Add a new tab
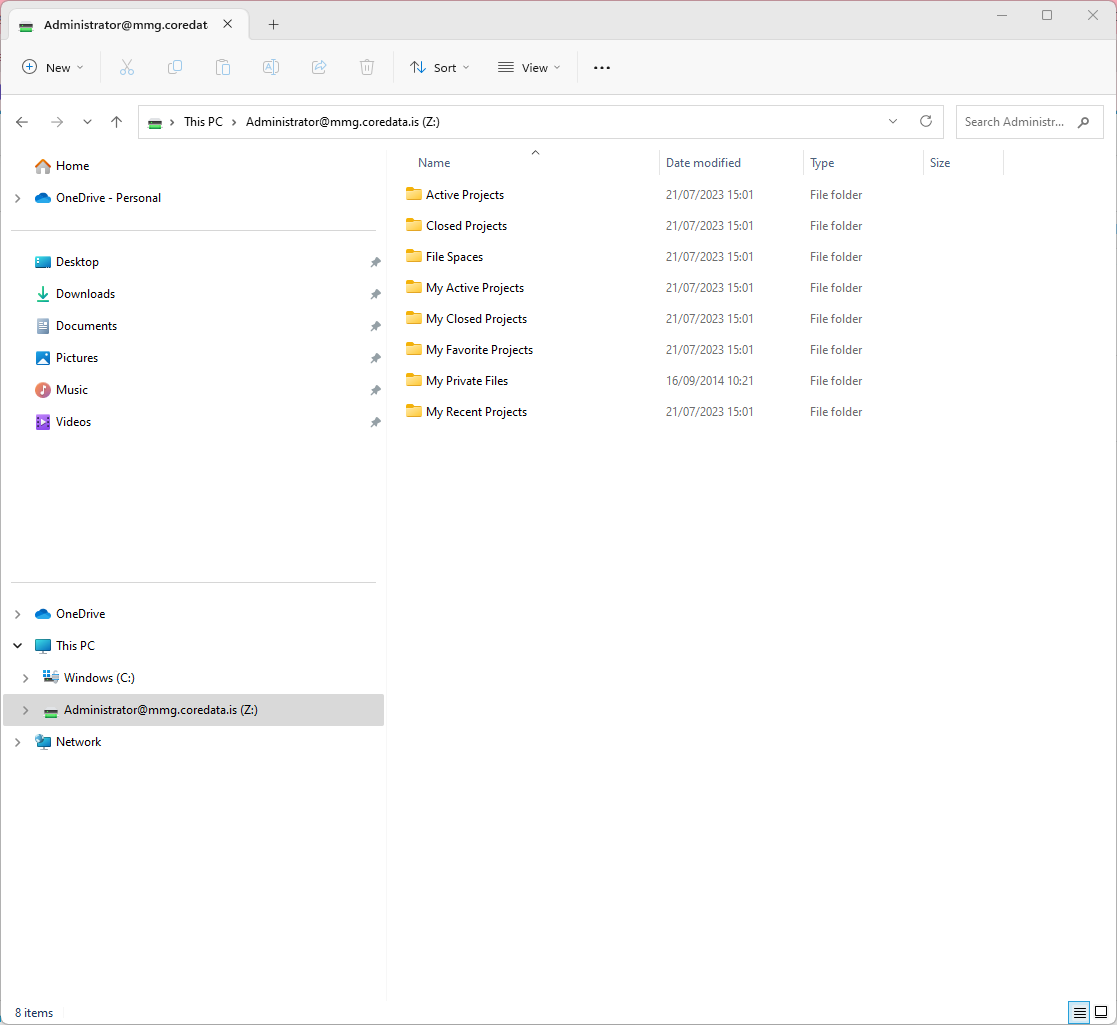 point(273,24)
